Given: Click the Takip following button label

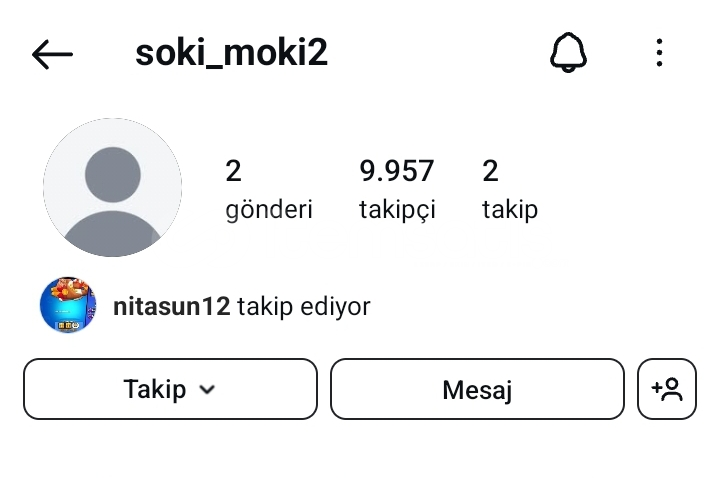Looking at the screenshot, I should pos(155,389).
